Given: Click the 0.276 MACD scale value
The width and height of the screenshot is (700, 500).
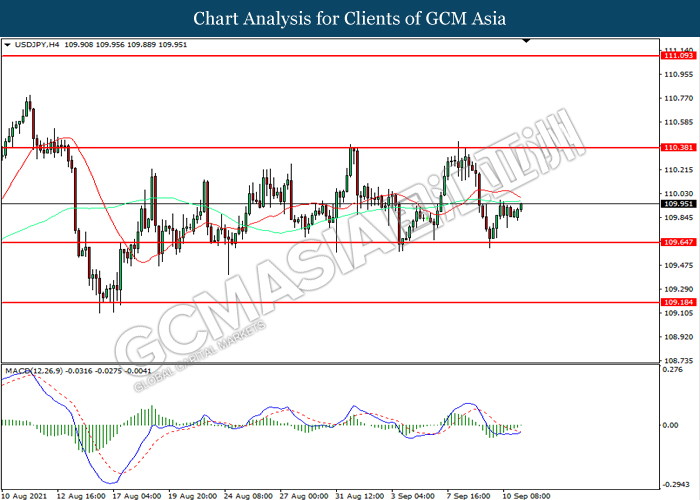Looking at the screenshot, I should pos(672,370).
